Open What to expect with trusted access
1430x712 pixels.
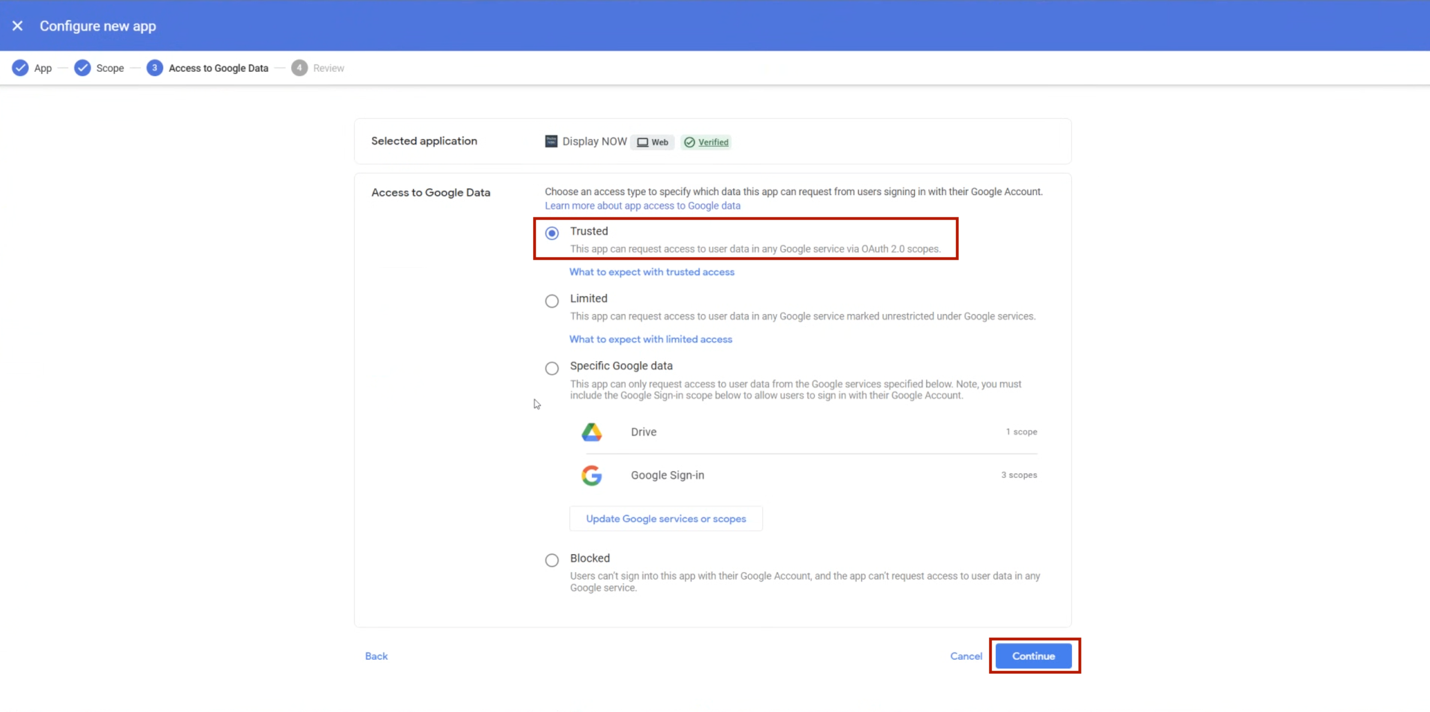pyautogui.click(x=652, y=272)
